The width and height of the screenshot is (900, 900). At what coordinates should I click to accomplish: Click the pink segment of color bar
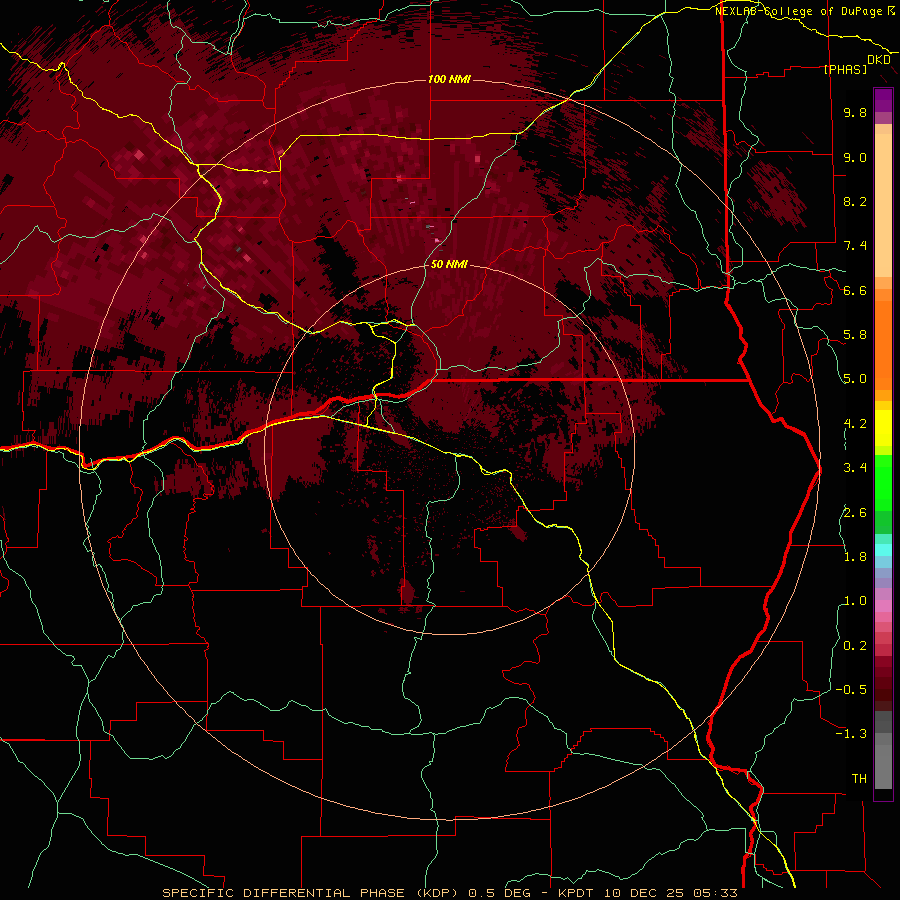pyautogui.click(x=883, y=606)
